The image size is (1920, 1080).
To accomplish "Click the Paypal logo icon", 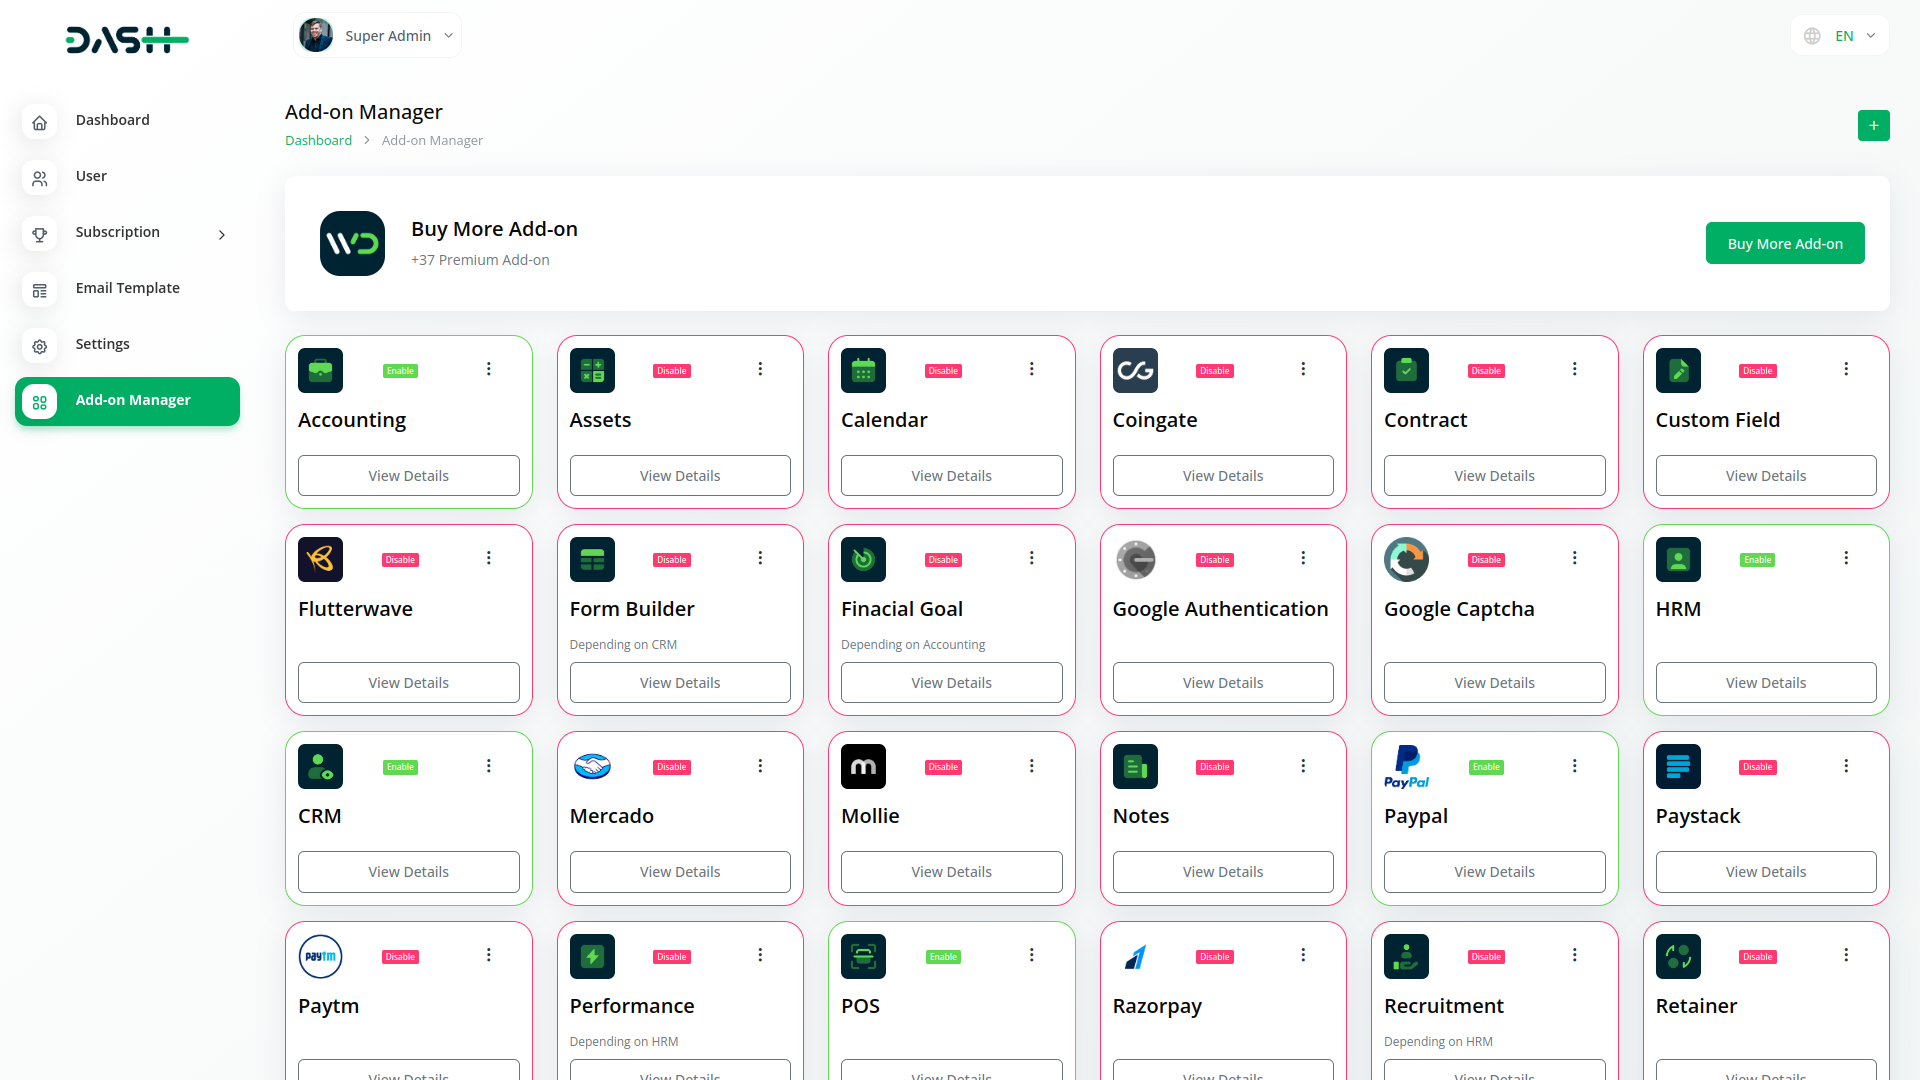I will coord(1406,767).
